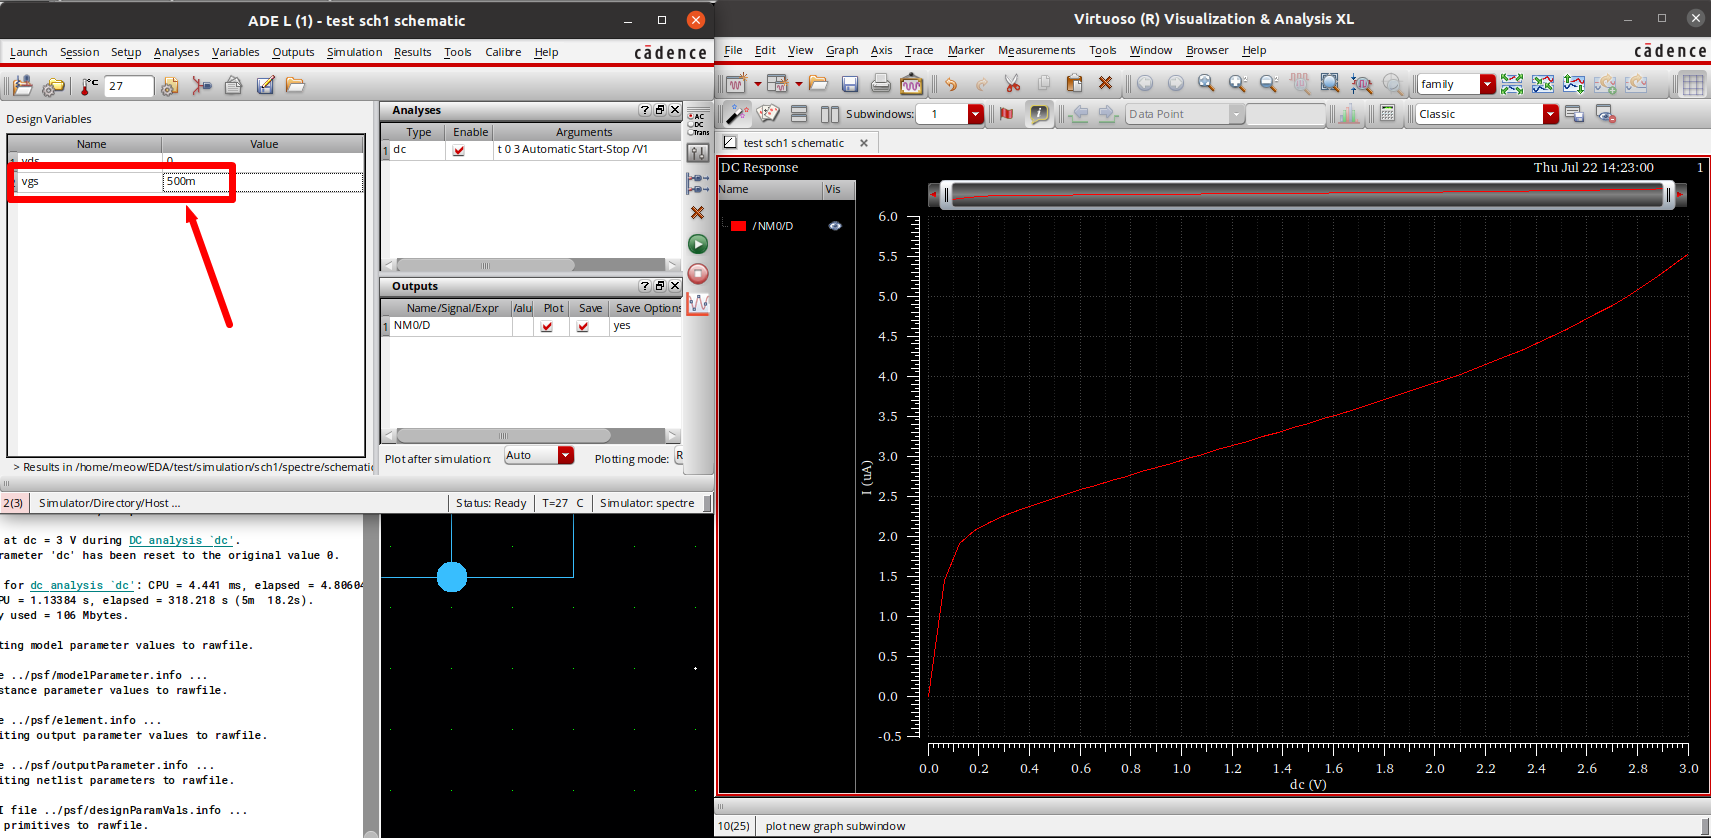Expand the new graph window dropdown arrow
Image resolution: width=1711 pixels, height=838 pixels.
(757, 84)
